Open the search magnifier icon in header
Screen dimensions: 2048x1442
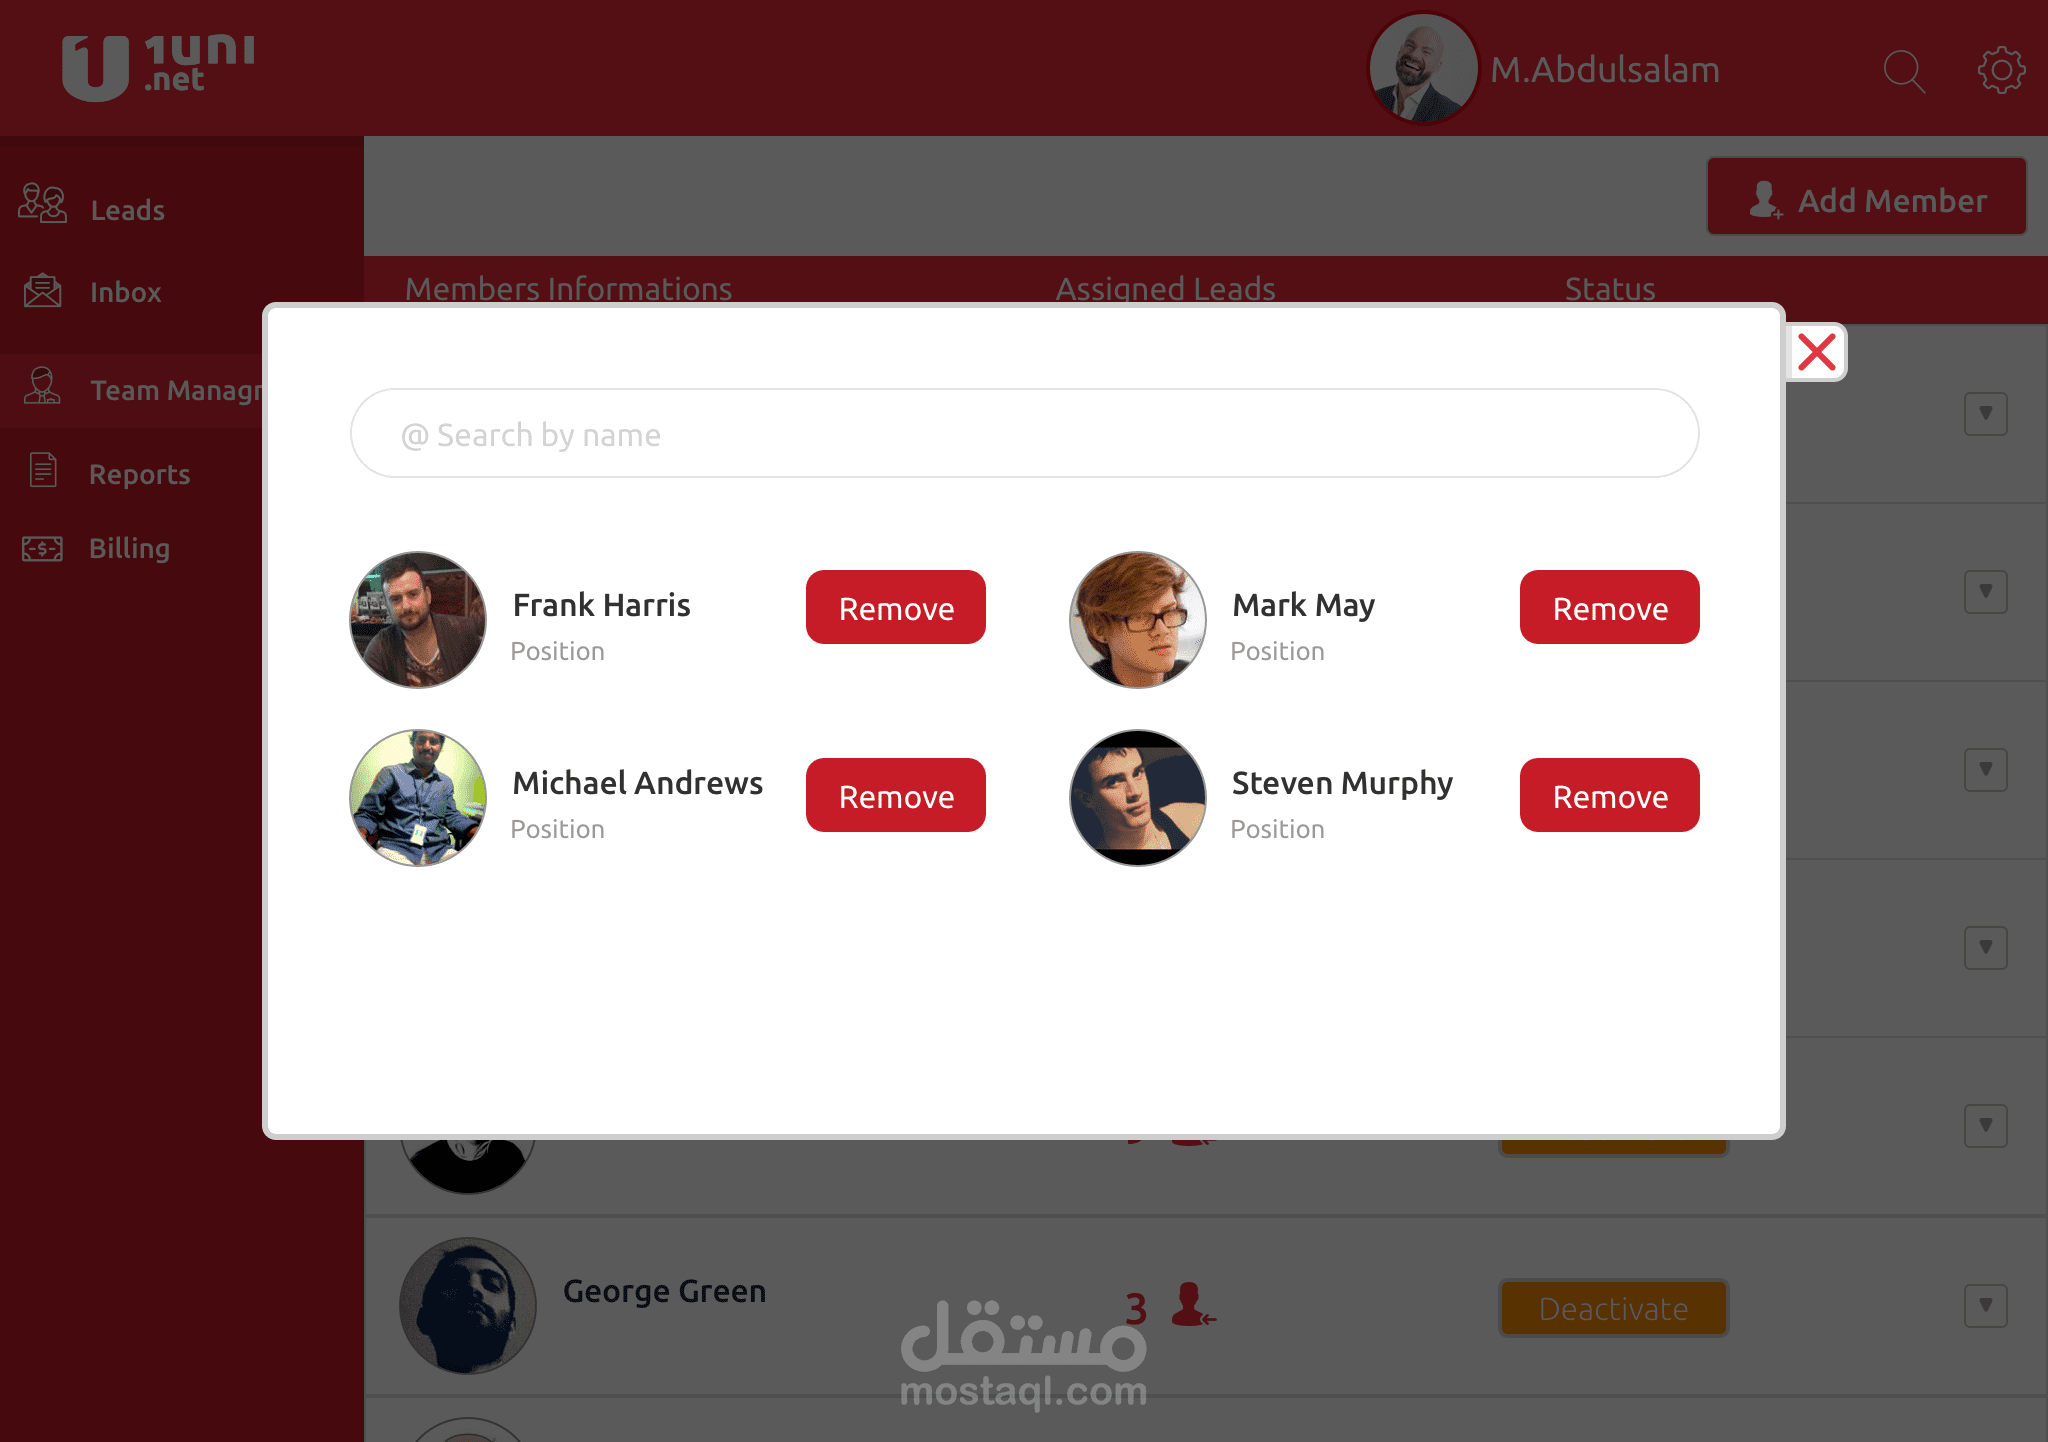(1904, 71)
